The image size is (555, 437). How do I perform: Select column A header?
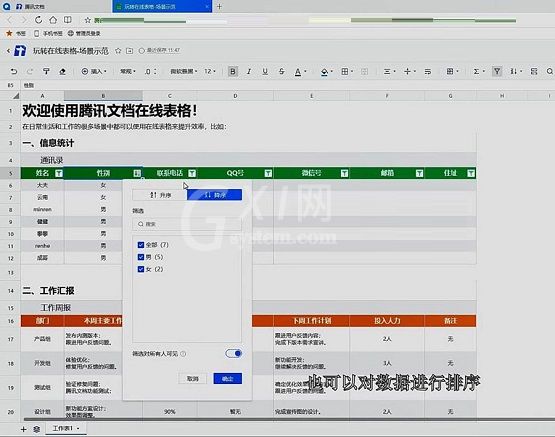point(42,96)
